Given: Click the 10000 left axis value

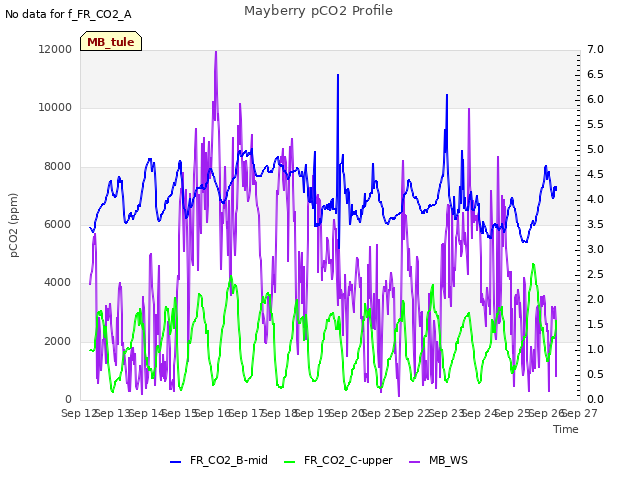Looking at the screenshot, I should click(x=55, y=107).
